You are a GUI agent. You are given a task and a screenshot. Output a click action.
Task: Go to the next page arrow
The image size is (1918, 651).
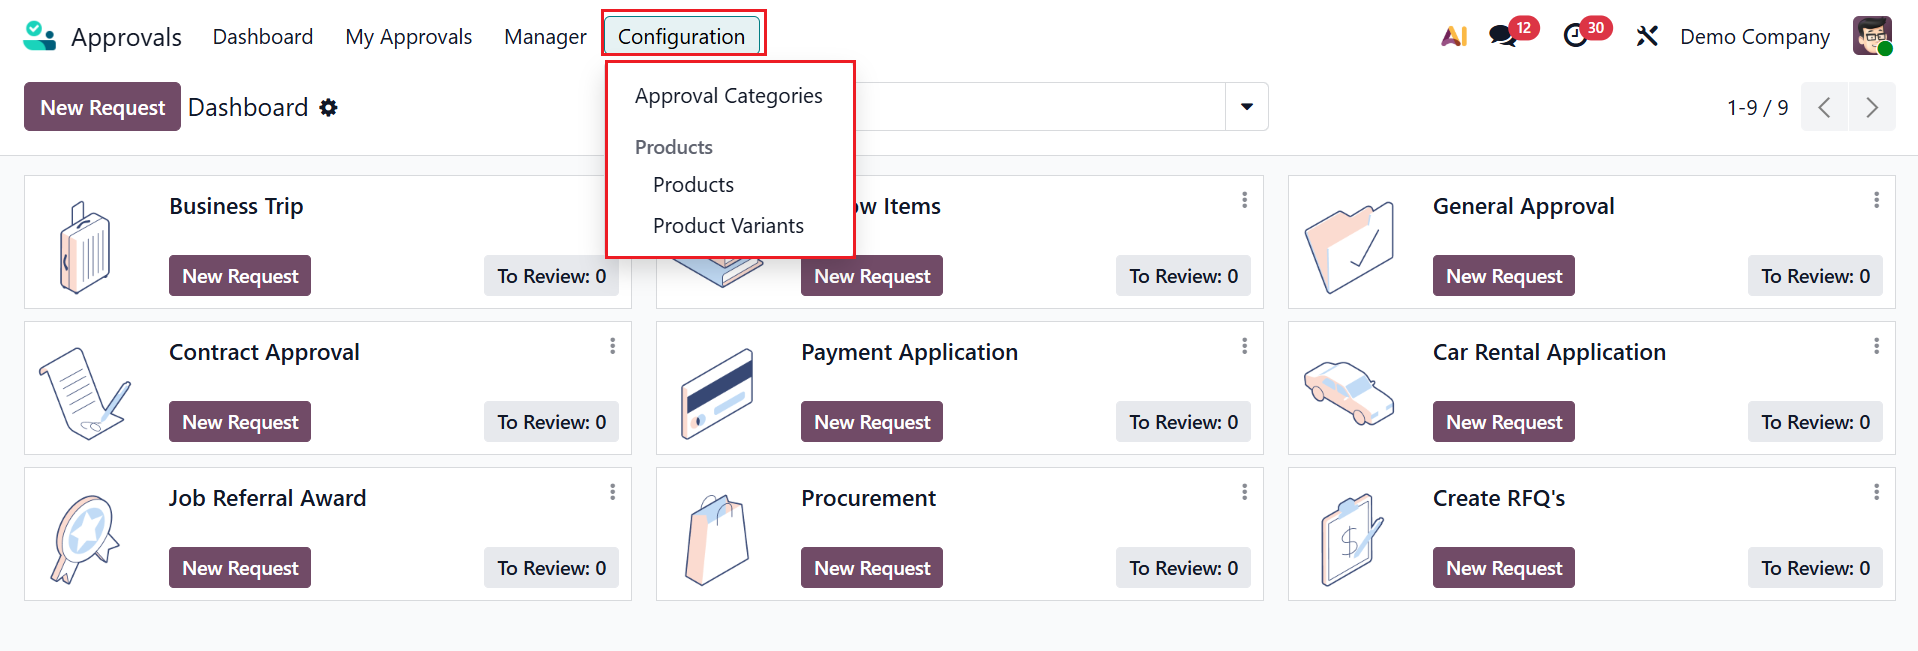[1872, 108]
